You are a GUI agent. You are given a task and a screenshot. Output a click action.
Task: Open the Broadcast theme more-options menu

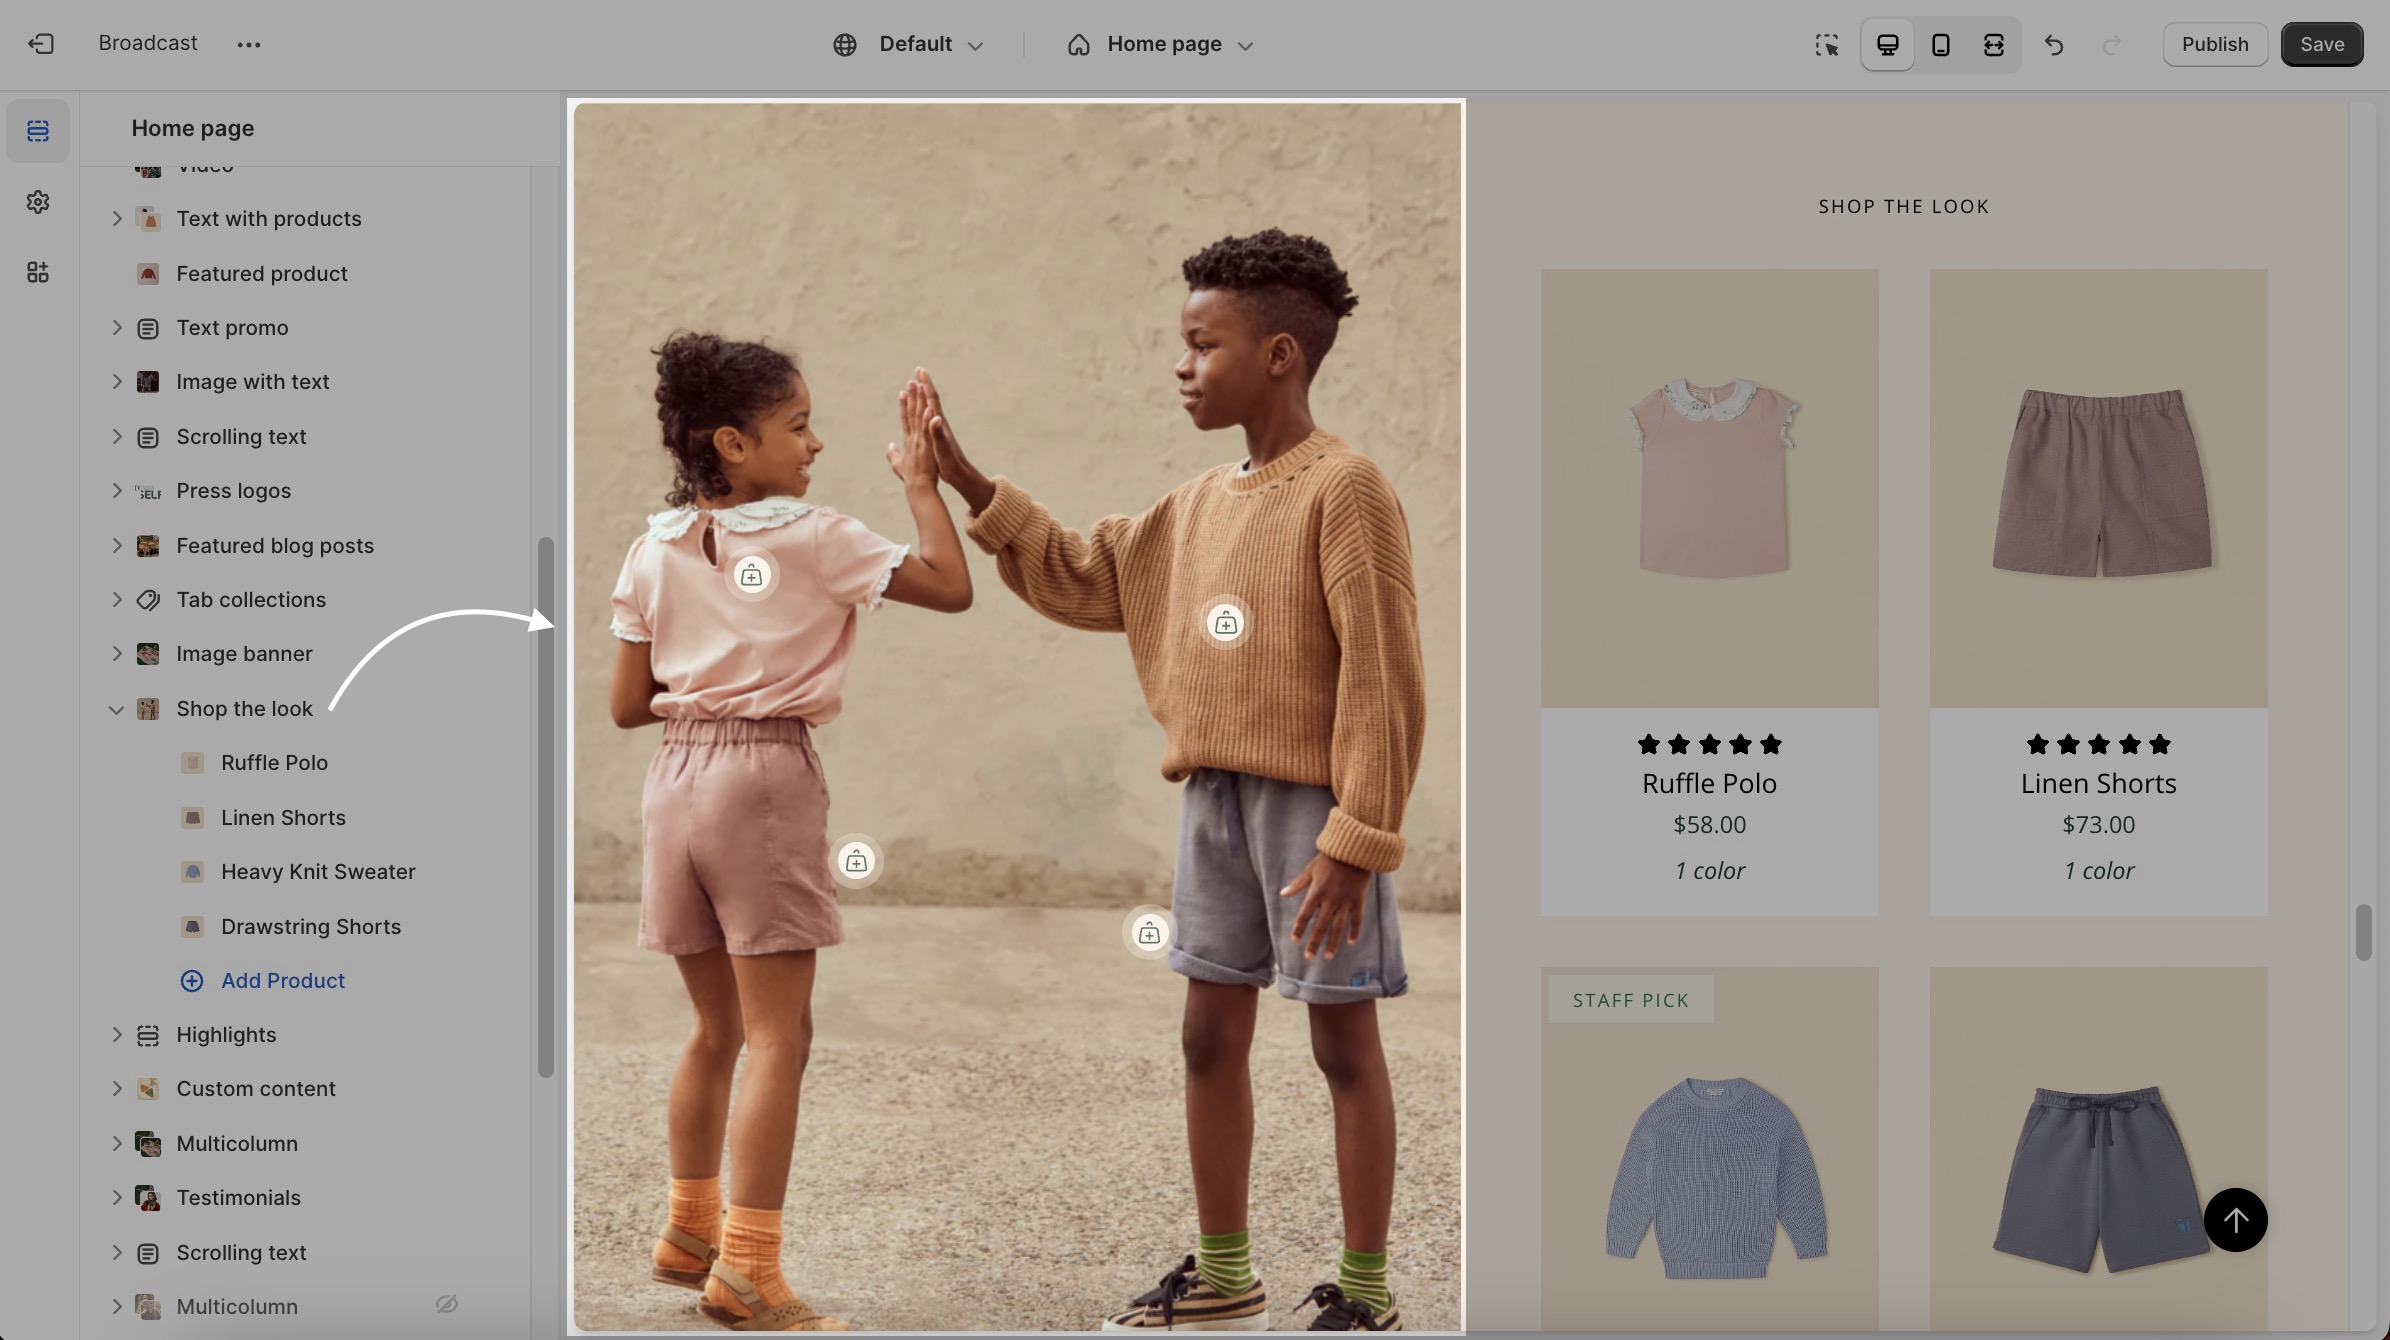(249, 45)
